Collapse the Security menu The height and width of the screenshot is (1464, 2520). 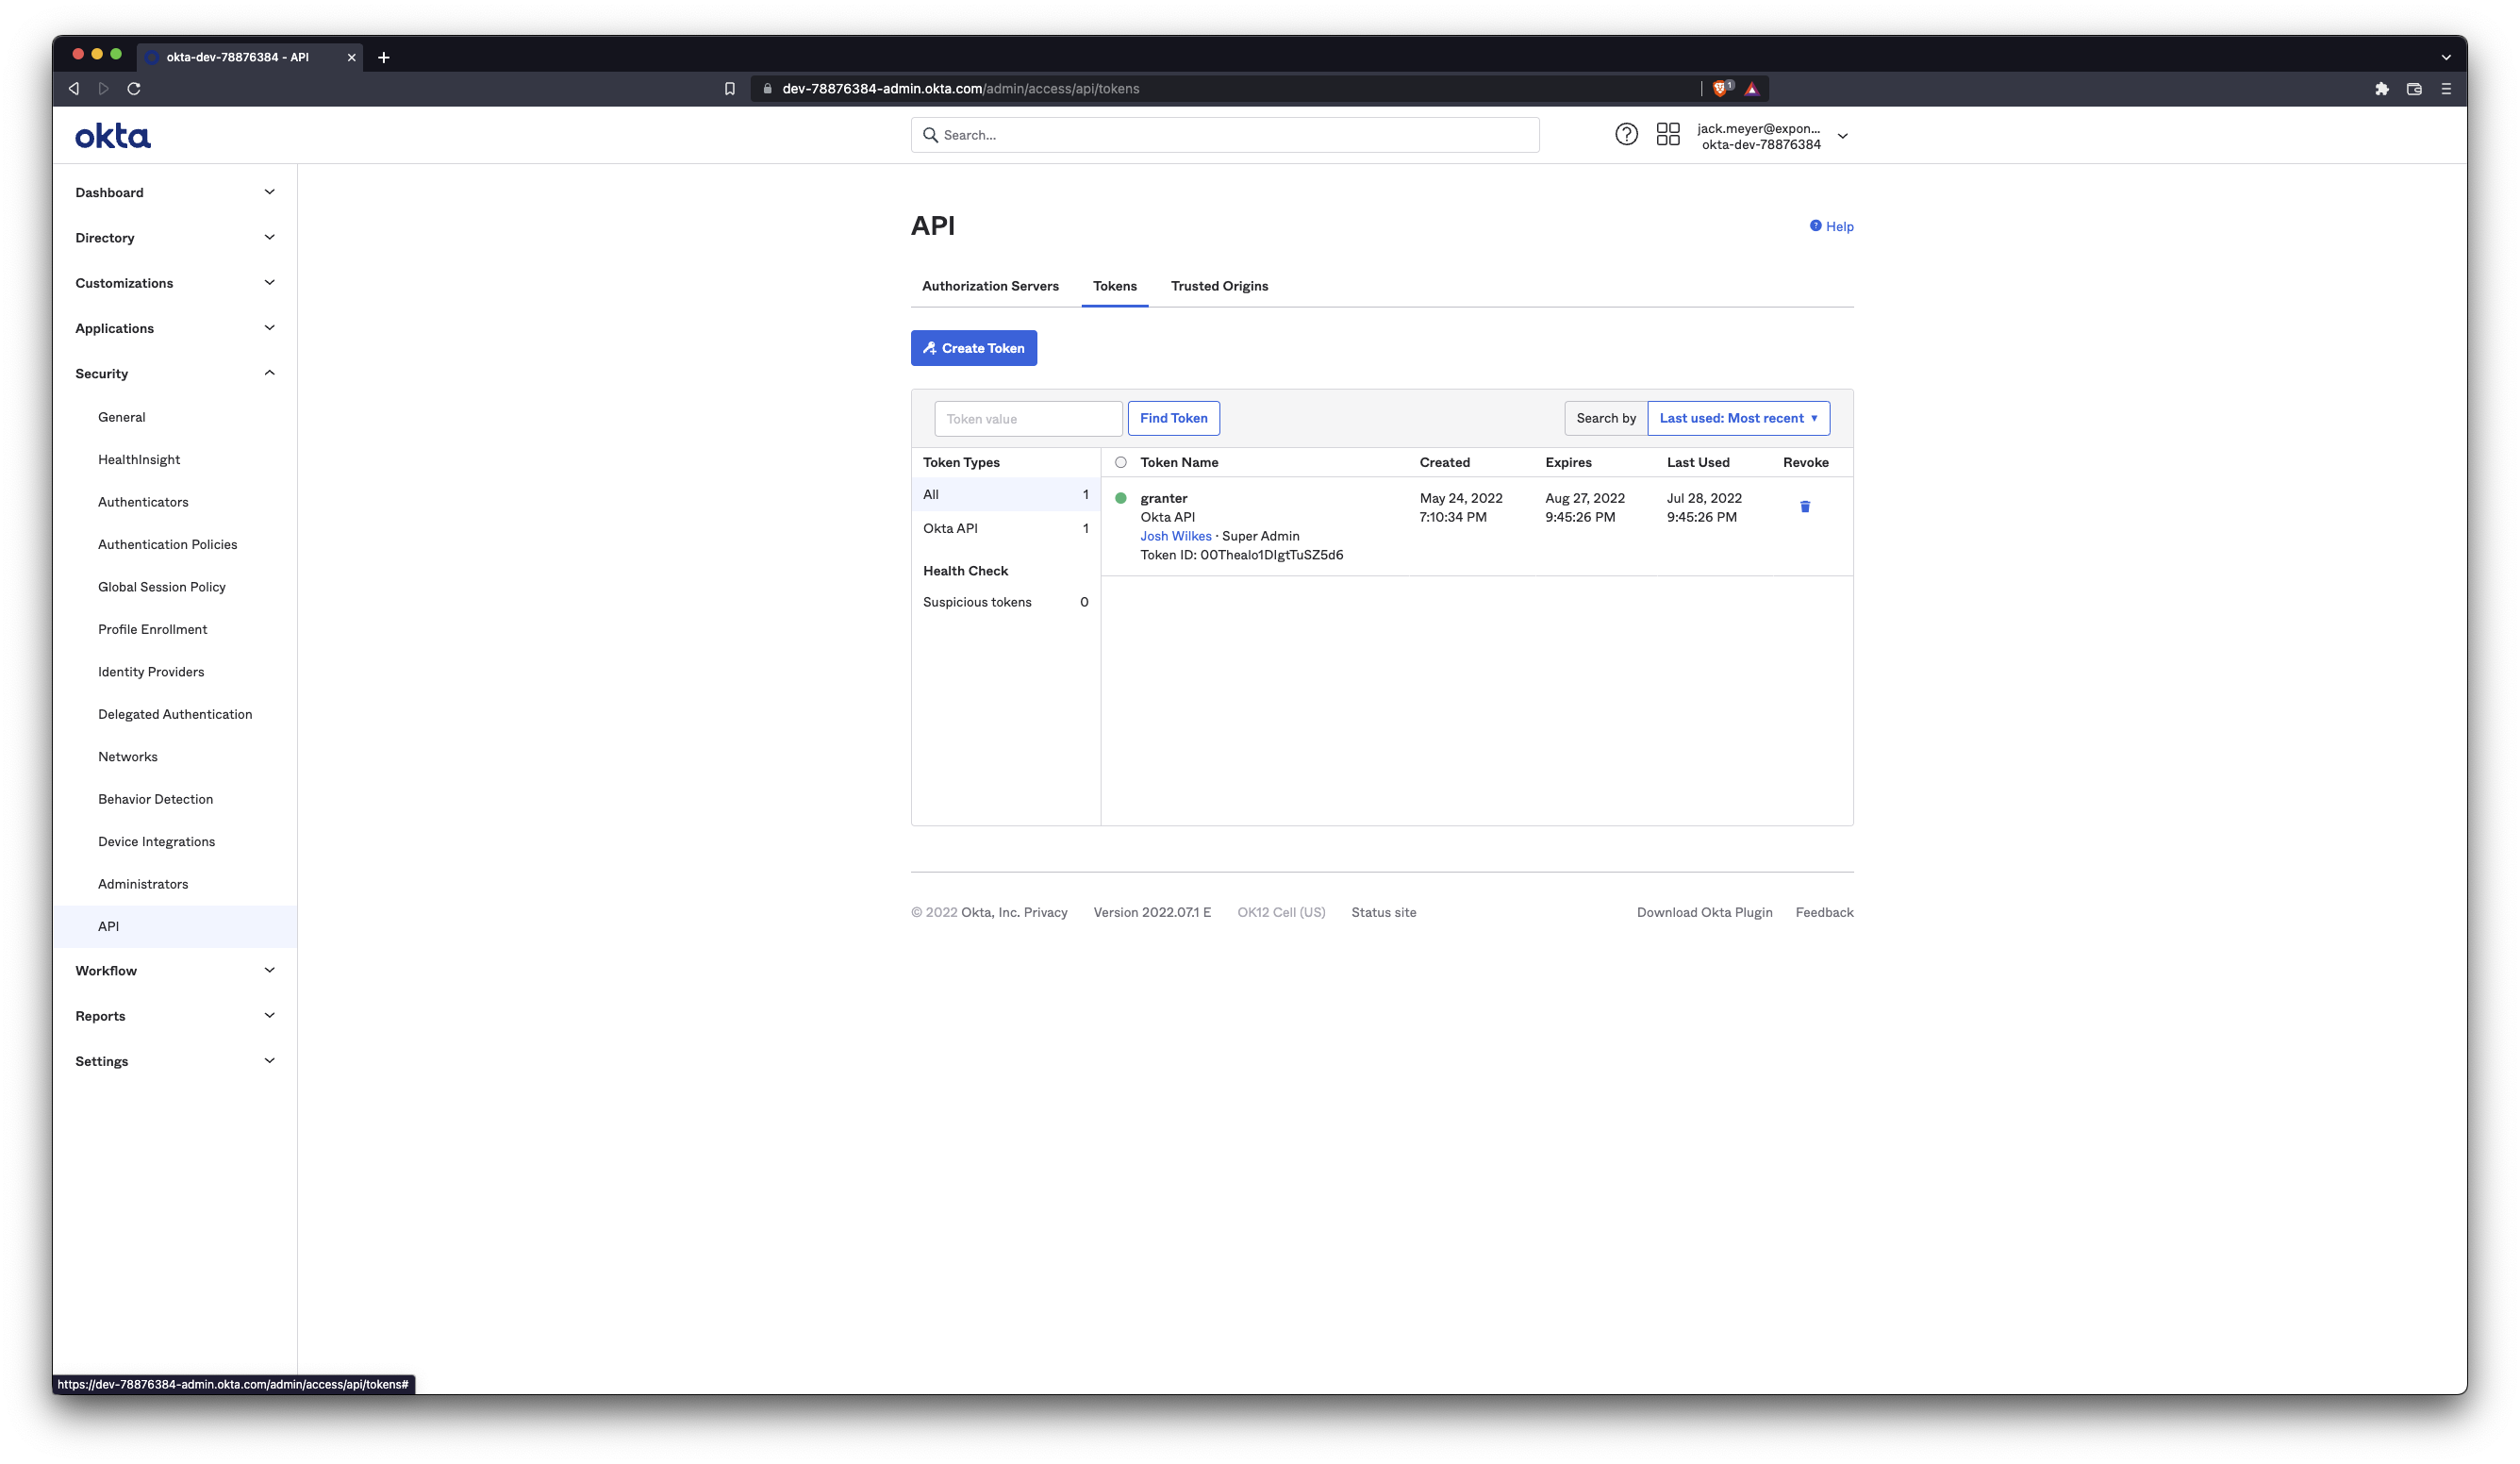[175, 374]
